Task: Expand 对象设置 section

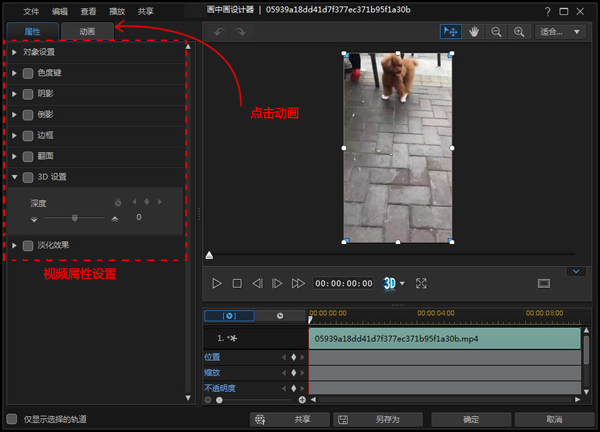Action: [x=15, y=52]
